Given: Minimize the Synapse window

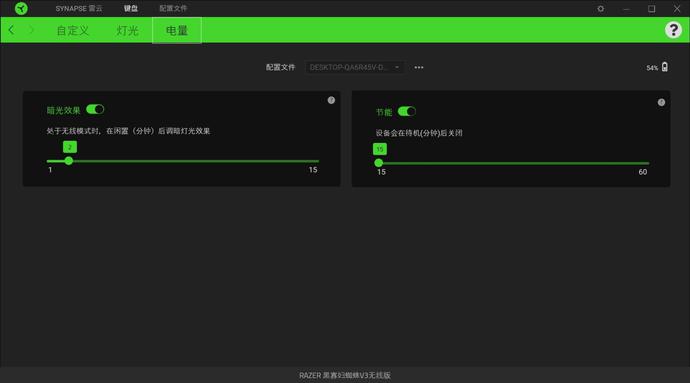Looking at the screenshot, I should coord(626,8).
